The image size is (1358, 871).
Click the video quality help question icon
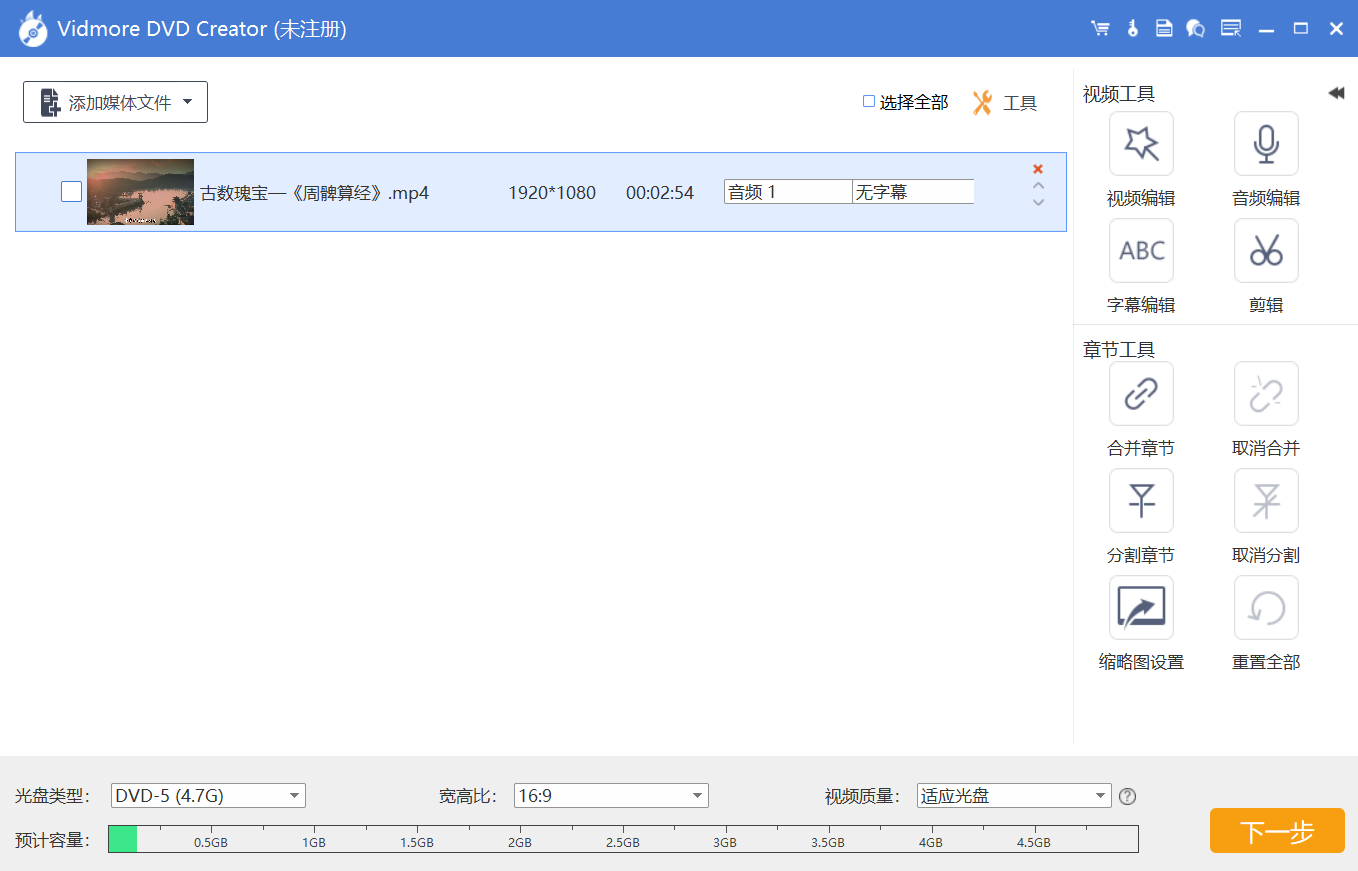click(x=1128, y=797)
